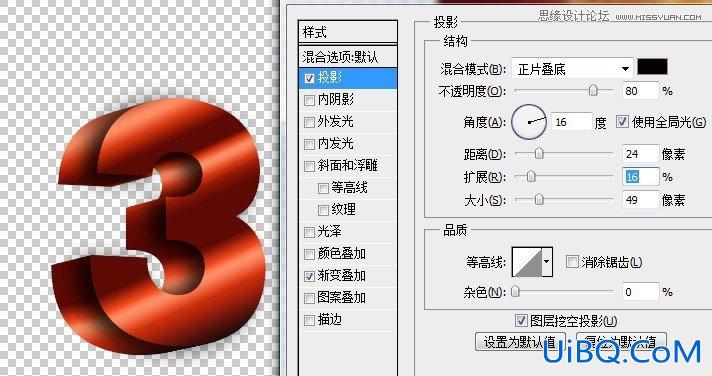Enable the 内阴影 checkbox

[x=309, y=100]
